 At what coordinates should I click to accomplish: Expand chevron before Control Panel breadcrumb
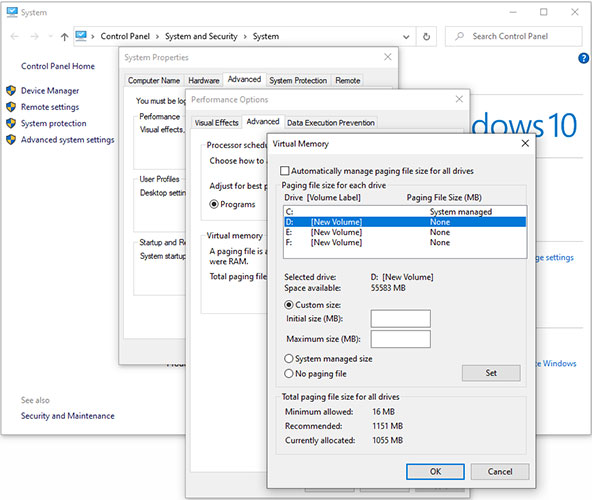pos(92,37)
